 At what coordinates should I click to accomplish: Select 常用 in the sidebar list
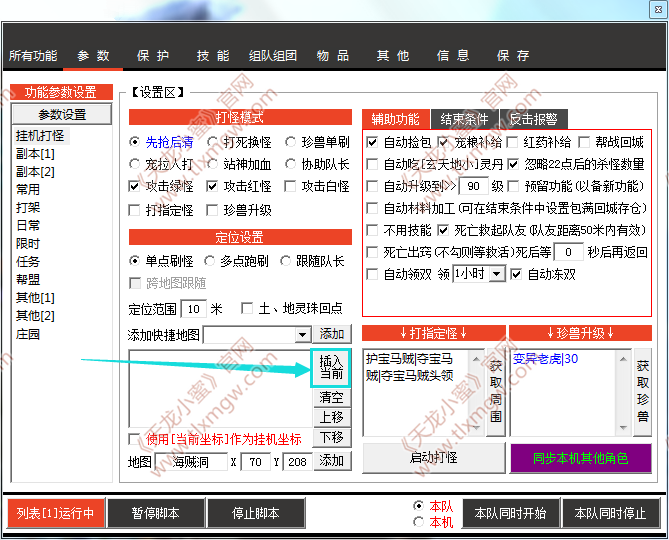(28, 189)
